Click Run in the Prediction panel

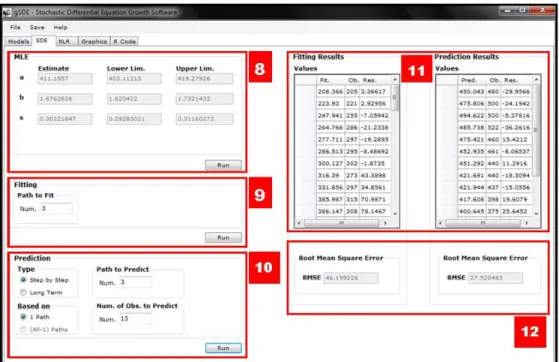point(223,348)
